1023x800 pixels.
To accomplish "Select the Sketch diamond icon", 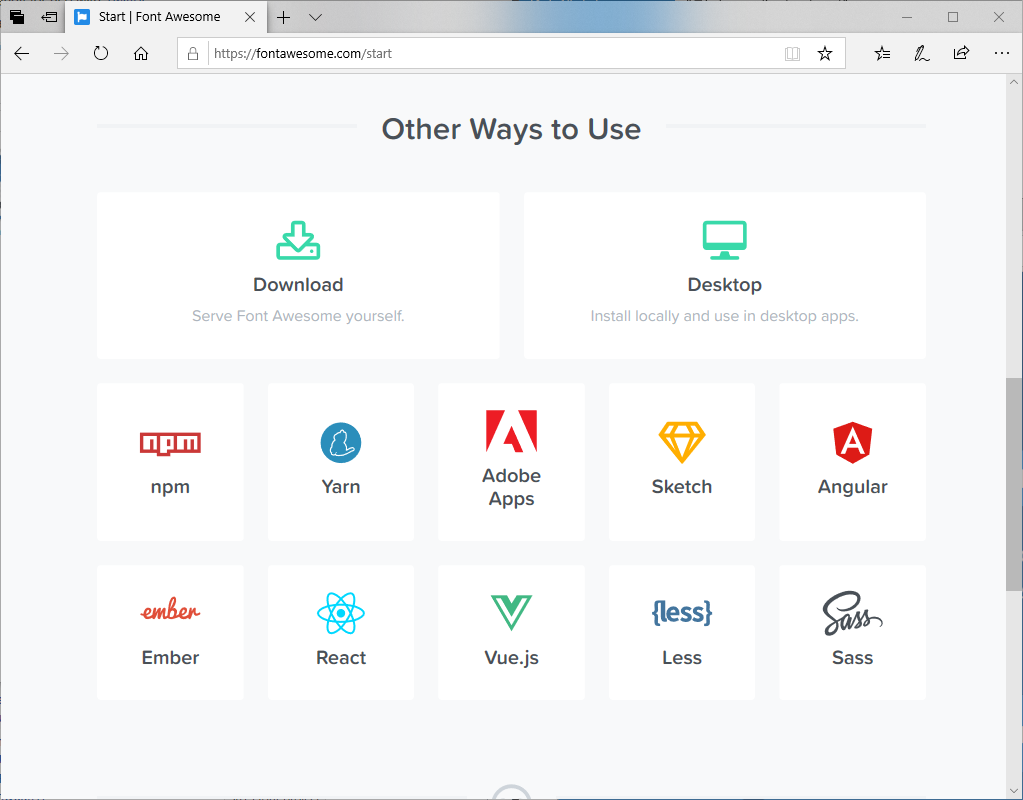I will coord(681,440).
